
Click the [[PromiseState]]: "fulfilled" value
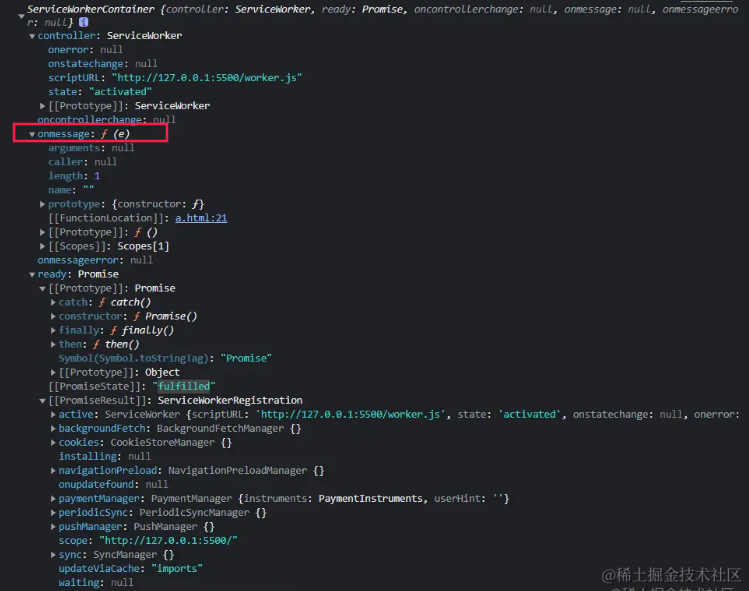coord(184,386)
